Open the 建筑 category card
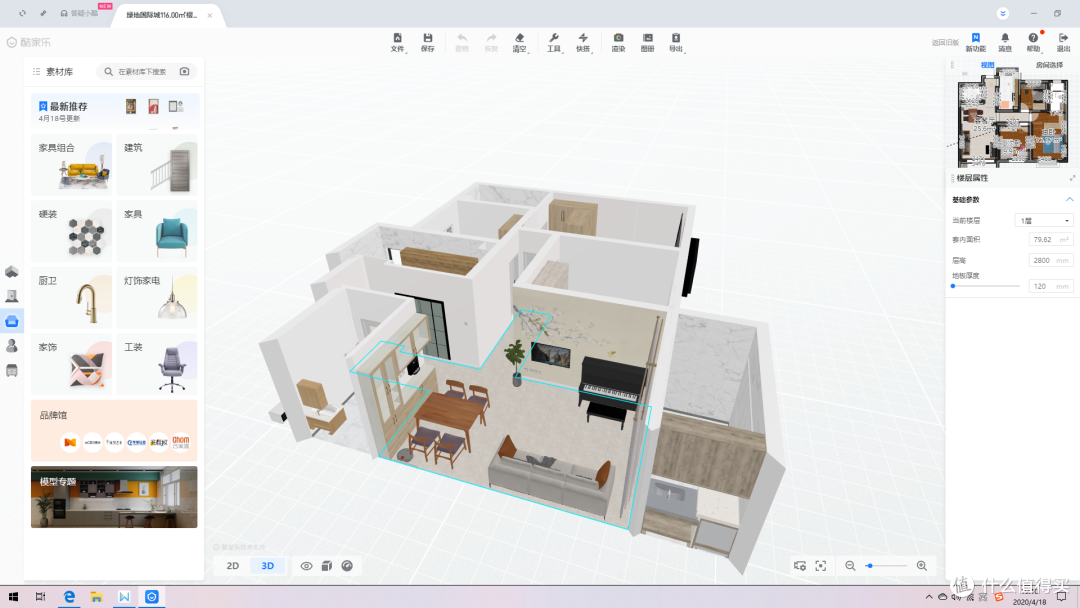The height and width of the screenshot is (608, 1080). [x=157, y=165]
